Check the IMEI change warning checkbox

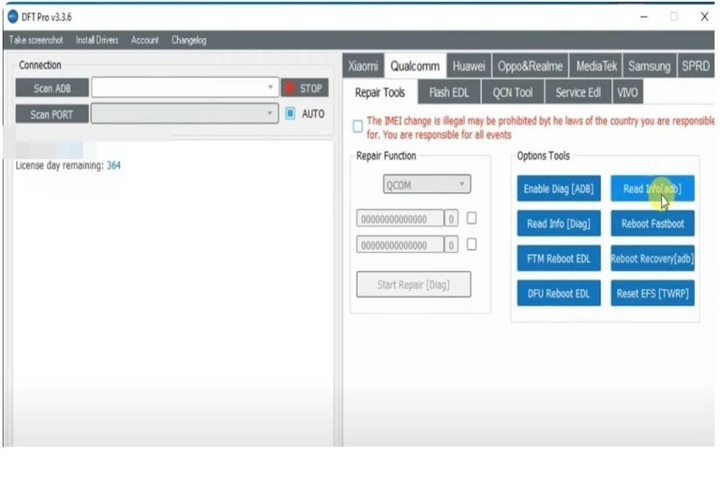(358, 127)
